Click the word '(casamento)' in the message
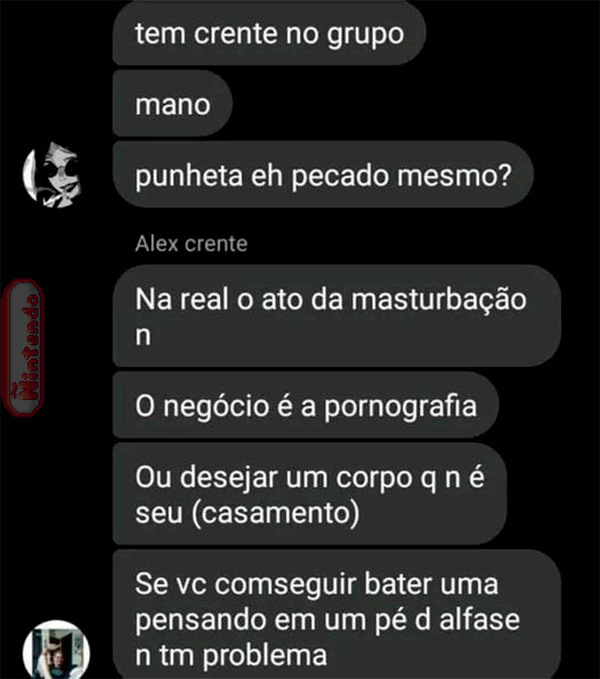Image resolution: width=600 pixels, height=679 pixels. (x=275, y=514)
